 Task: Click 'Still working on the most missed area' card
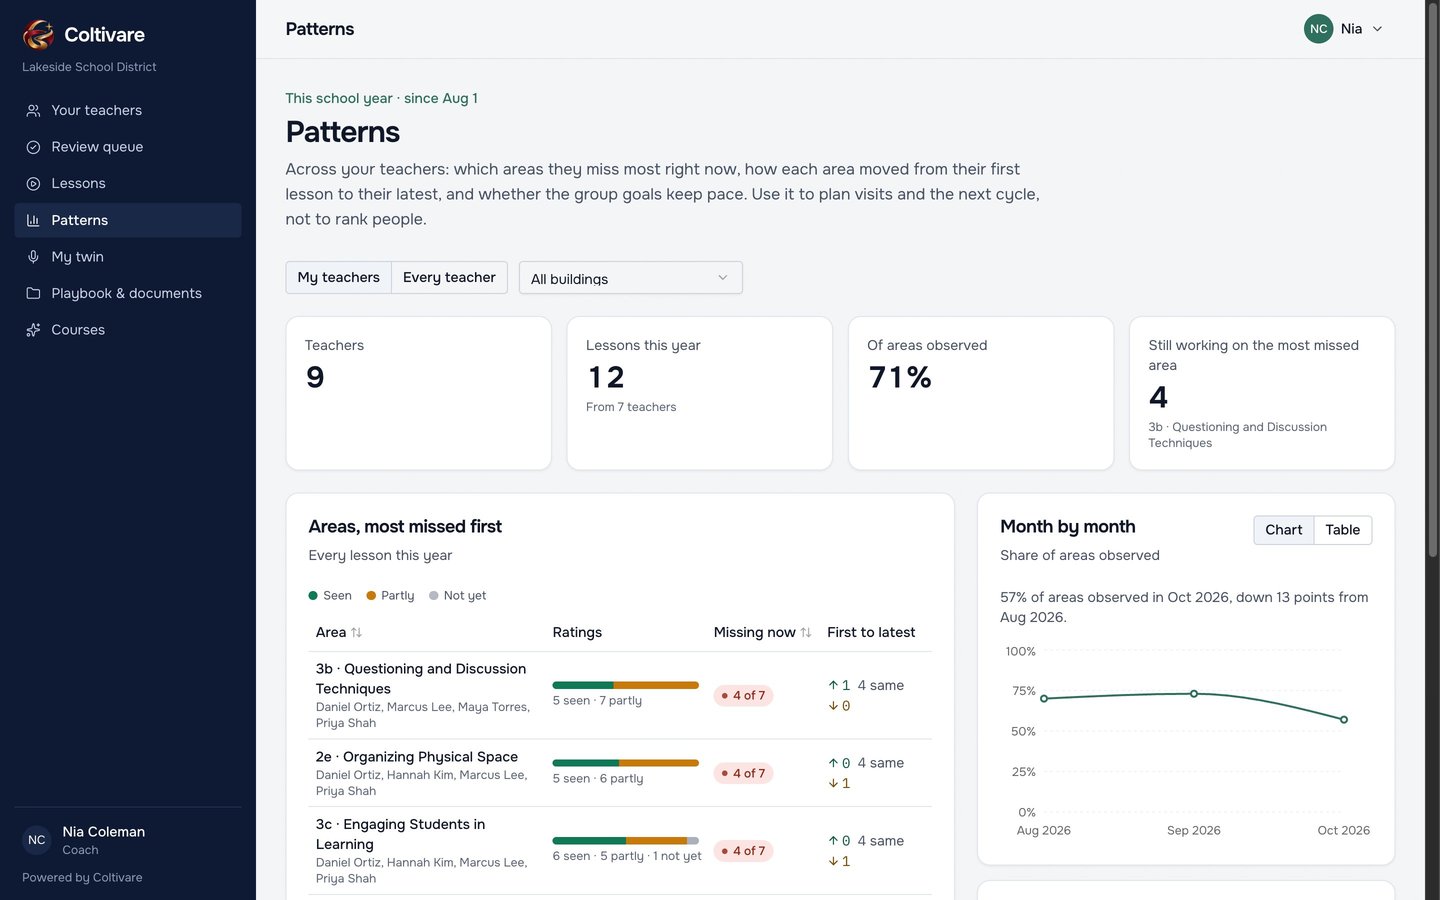(x=1262, y=393)
